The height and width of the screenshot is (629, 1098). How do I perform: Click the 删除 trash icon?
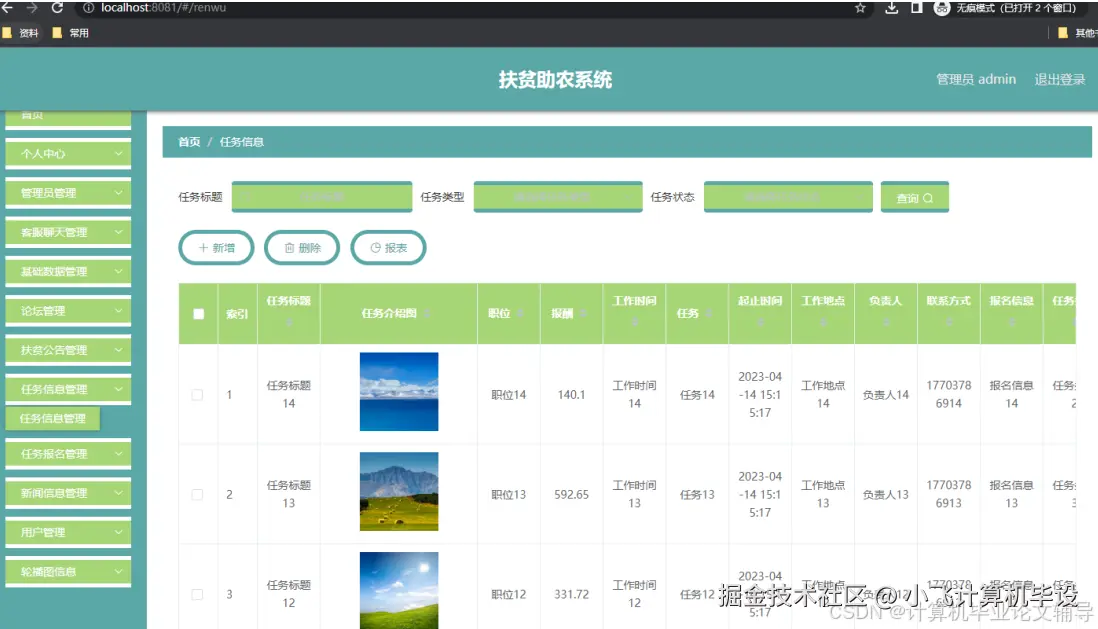point(289,246)
